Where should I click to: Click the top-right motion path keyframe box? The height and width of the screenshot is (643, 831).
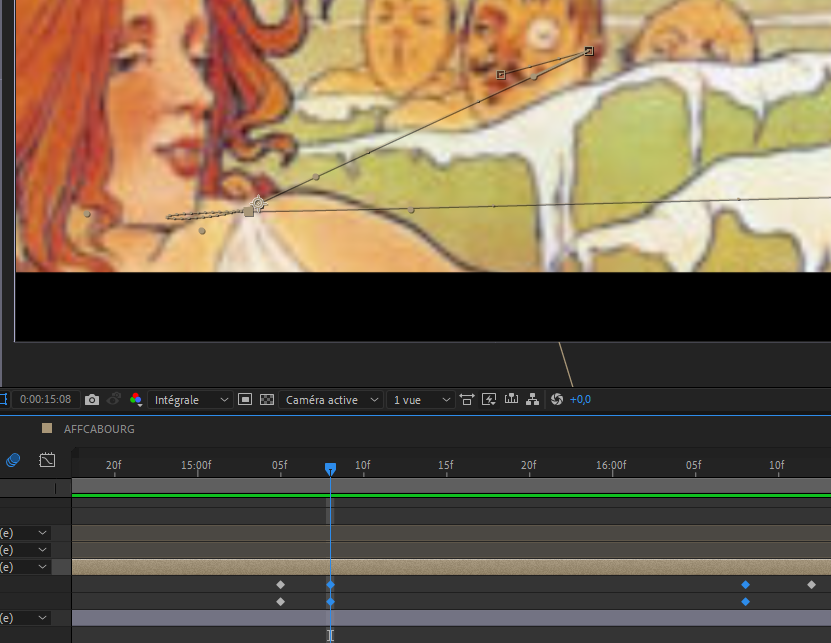[589, 51]
